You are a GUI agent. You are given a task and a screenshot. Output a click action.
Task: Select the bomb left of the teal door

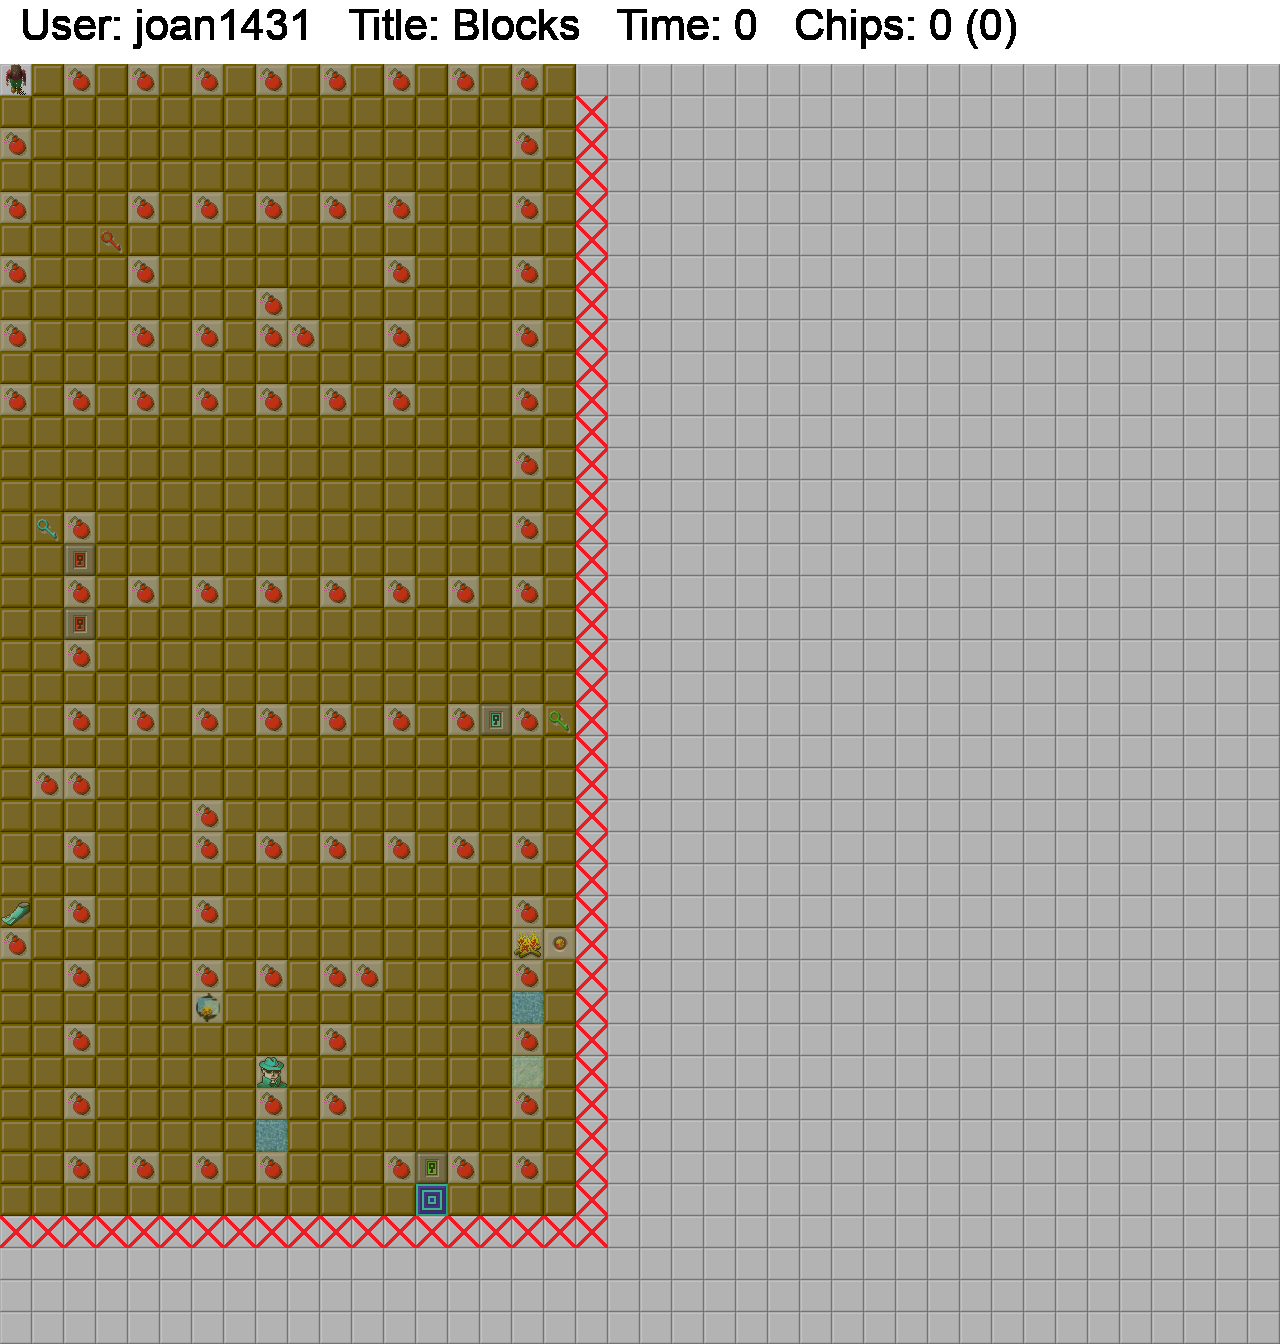point(464,720)
